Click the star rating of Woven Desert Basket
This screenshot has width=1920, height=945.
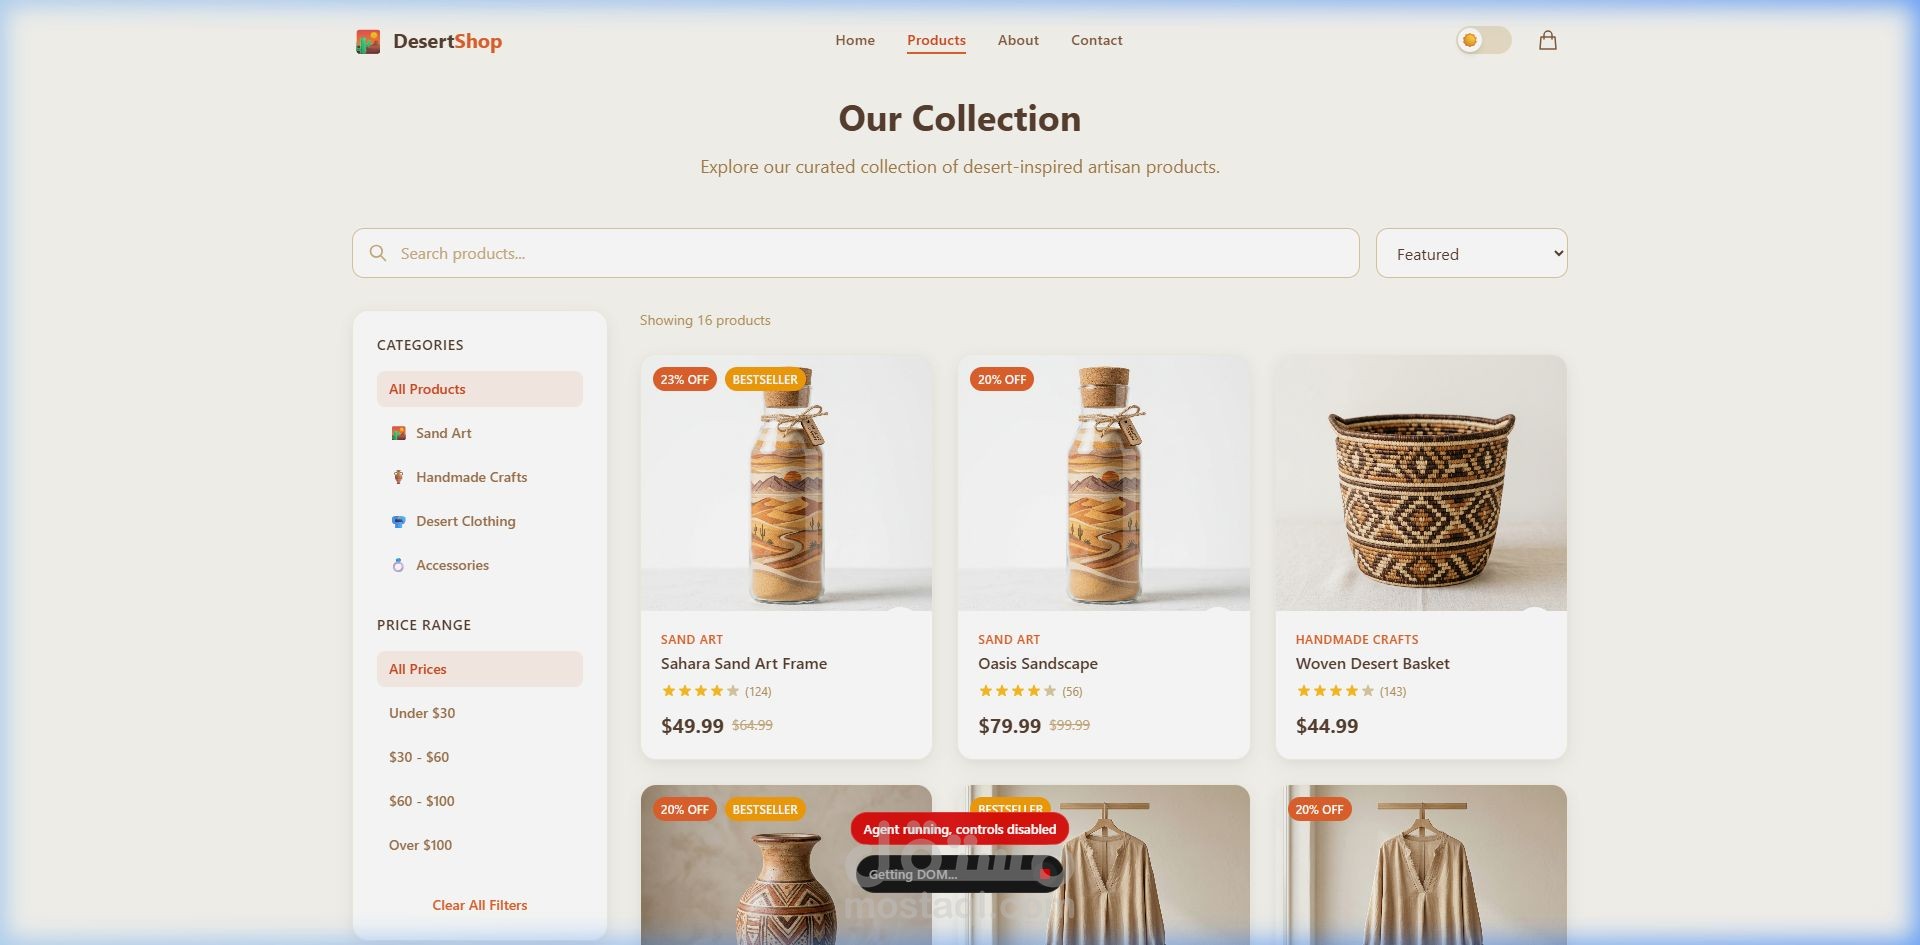point(1335,691)
